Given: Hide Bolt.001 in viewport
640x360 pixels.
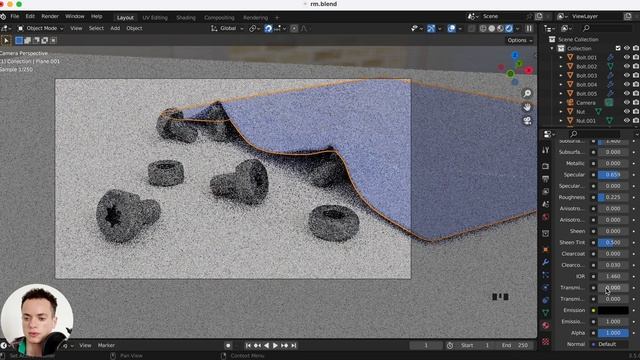Looking at the screenshot, I should tap(627, 58).
